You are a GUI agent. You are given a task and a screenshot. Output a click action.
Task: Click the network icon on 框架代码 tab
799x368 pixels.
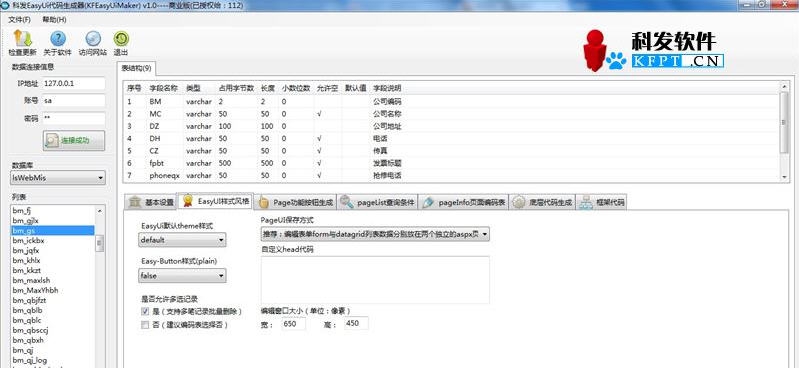coord(585,202)
